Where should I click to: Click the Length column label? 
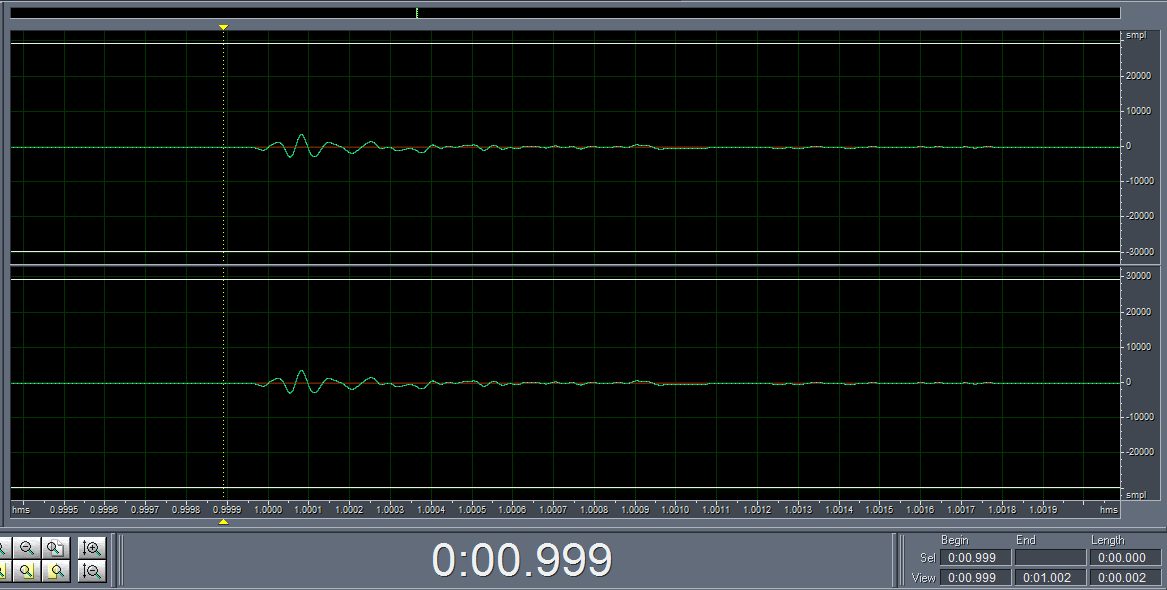[1108, 540]
